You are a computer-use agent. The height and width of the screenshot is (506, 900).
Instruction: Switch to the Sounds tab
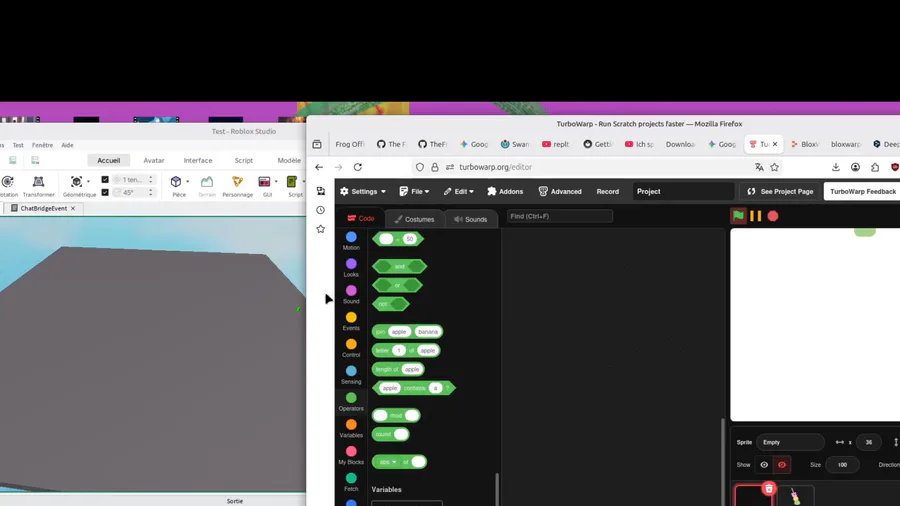[x=471, y=219]
